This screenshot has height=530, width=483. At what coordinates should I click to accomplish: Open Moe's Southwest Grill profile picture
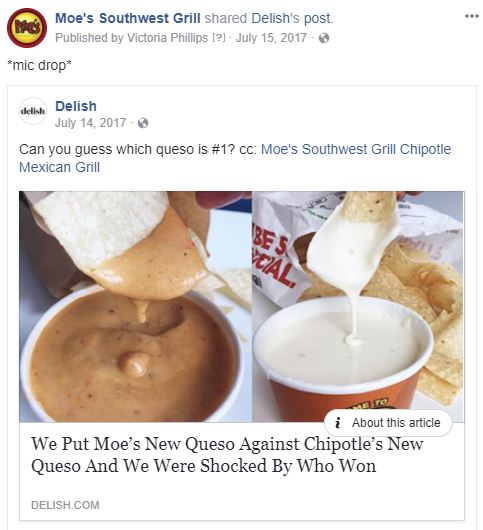[27, 28]
